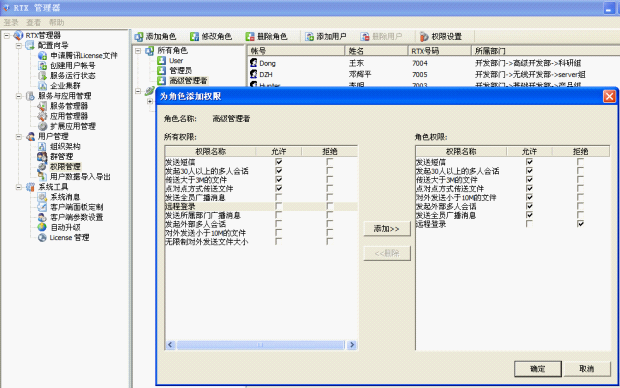Viewport: 620px width, 388px height.
Task: Click the 添加角色 toolbar icon
Action: 138,37
